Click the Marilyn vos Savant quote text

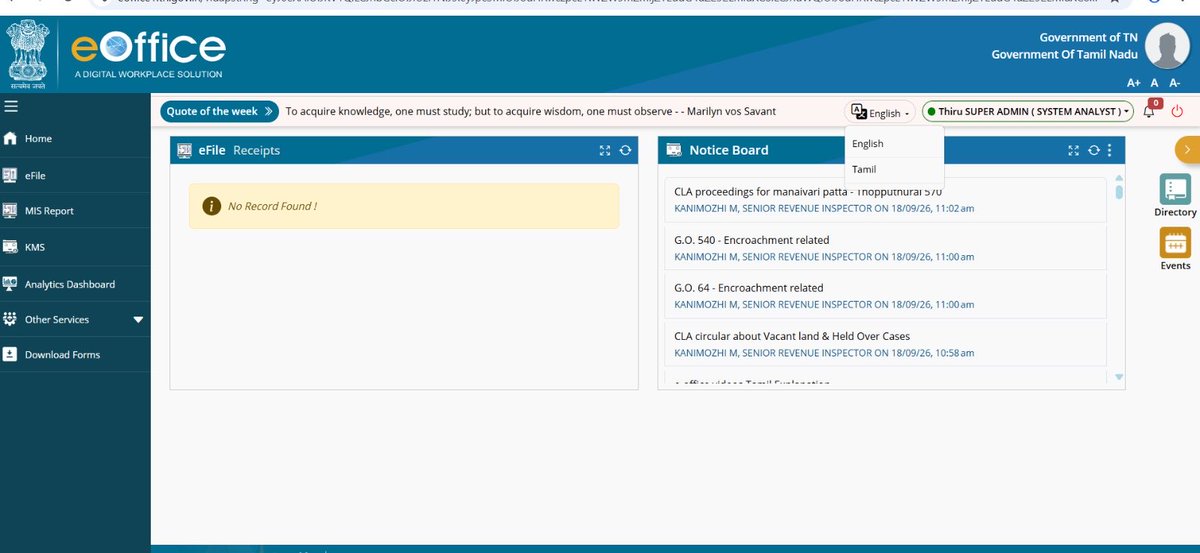[531, 112]
